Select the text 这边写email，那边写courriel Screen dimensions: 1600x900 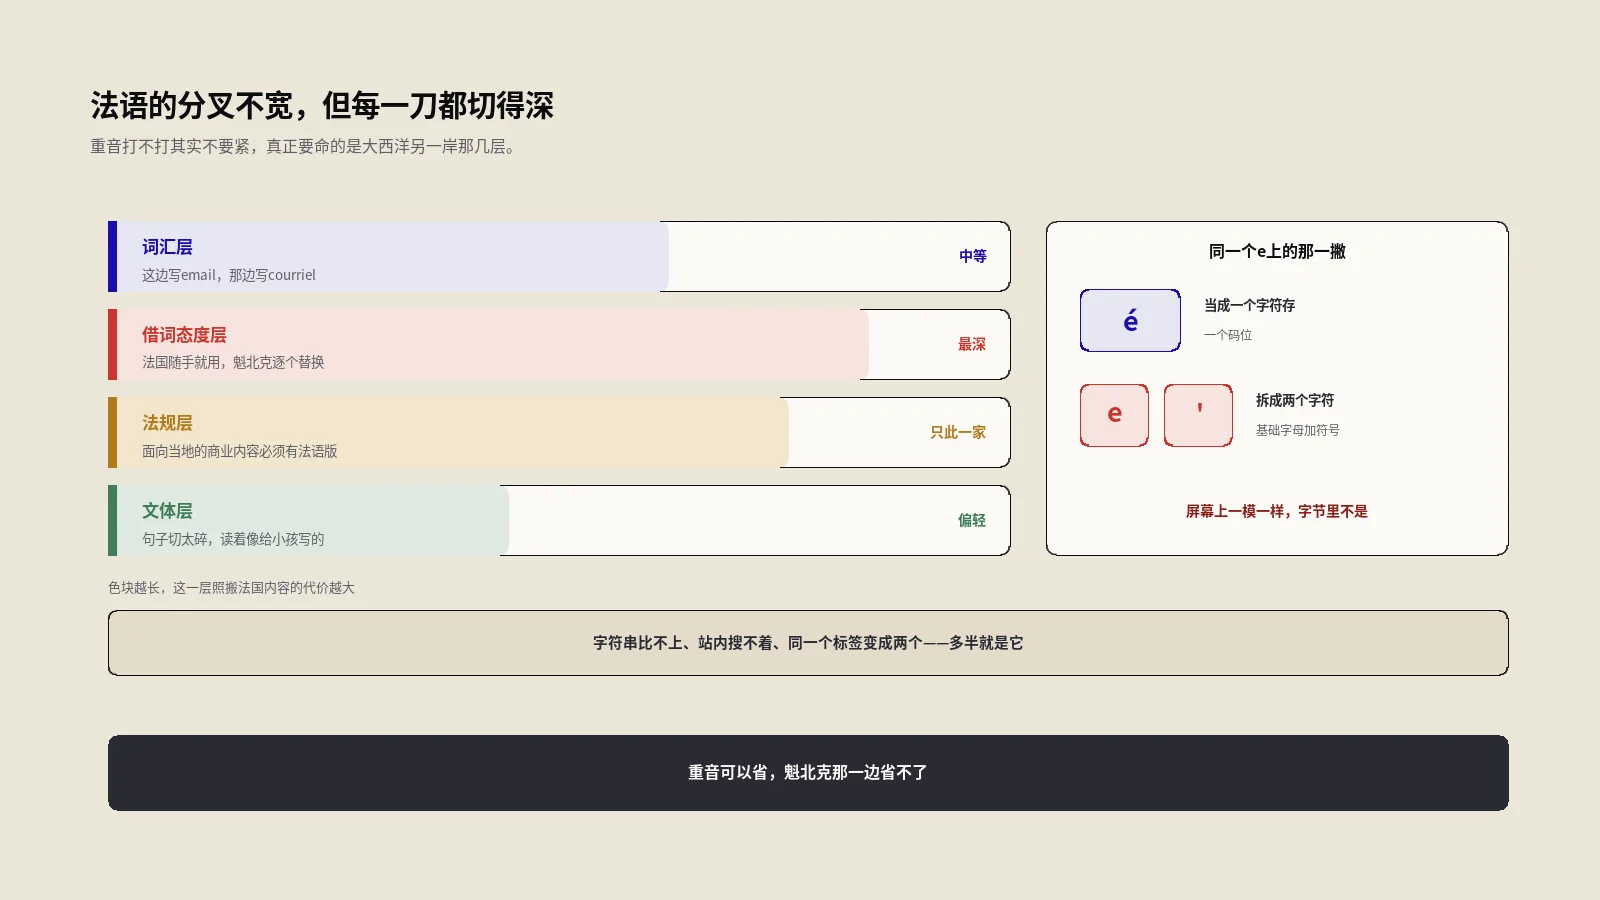pos(229,275)
